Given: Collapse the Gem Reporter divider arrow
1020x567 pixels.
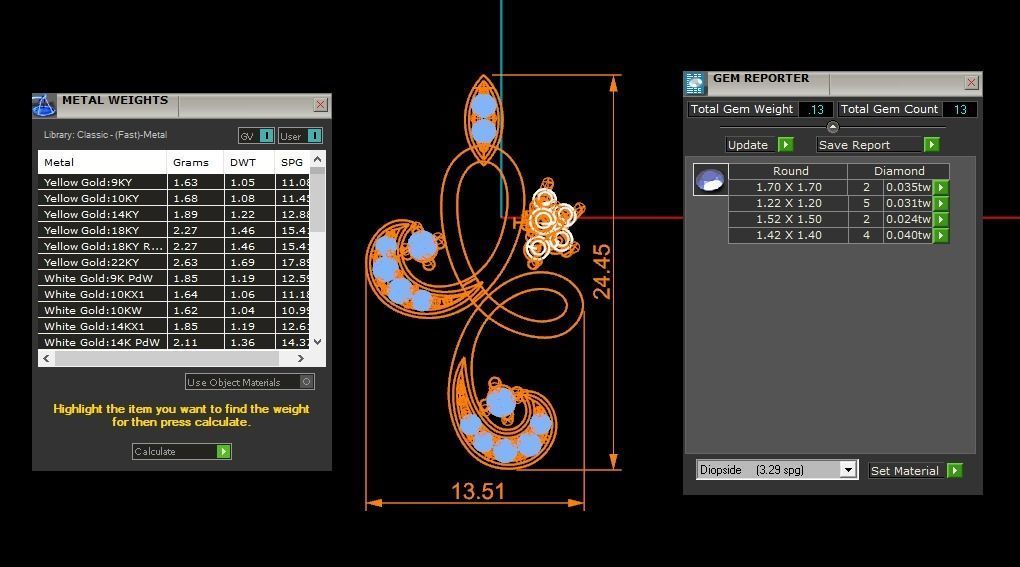Looking at the screenshot, I should [x=833, y=127].
